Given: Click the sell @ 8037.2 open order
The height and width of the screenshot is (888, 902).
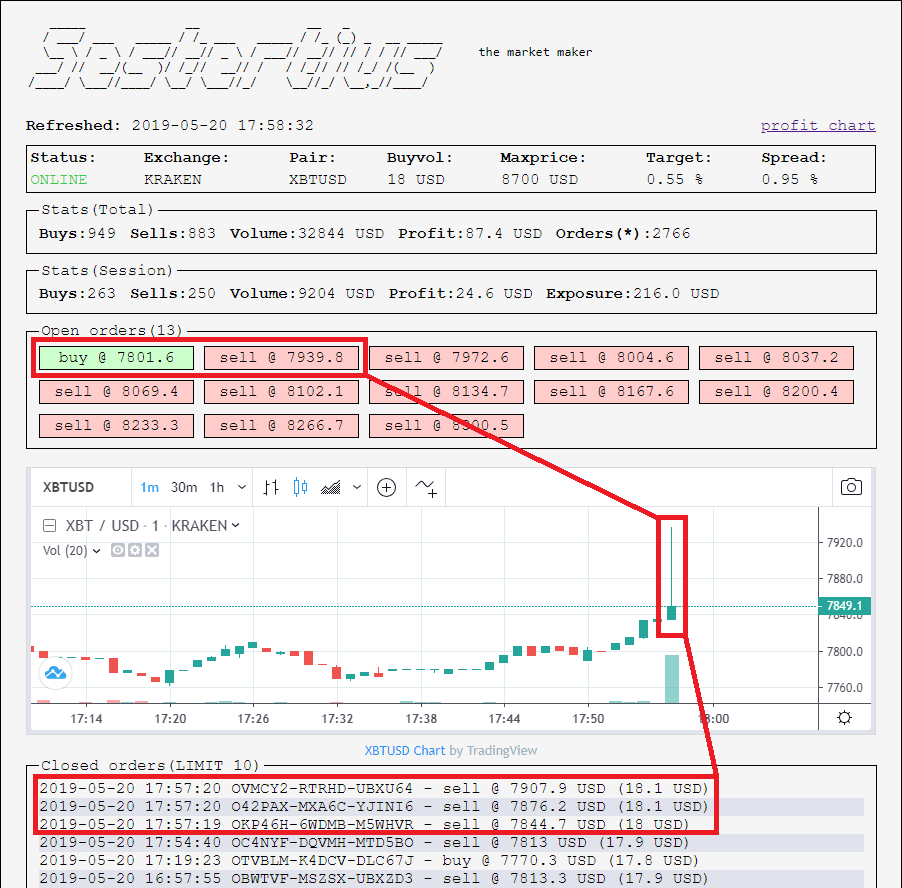Looking at the screenshot, I should pos(777,358).
